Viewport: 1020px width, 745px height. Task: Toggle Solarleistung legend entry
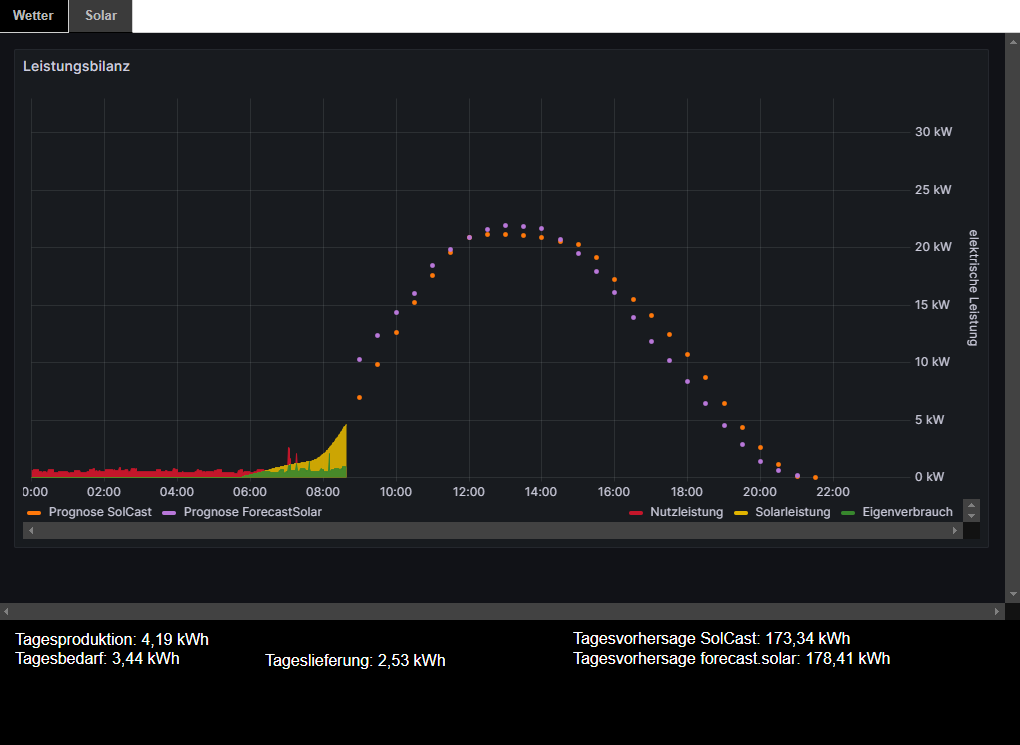(792, 512)
